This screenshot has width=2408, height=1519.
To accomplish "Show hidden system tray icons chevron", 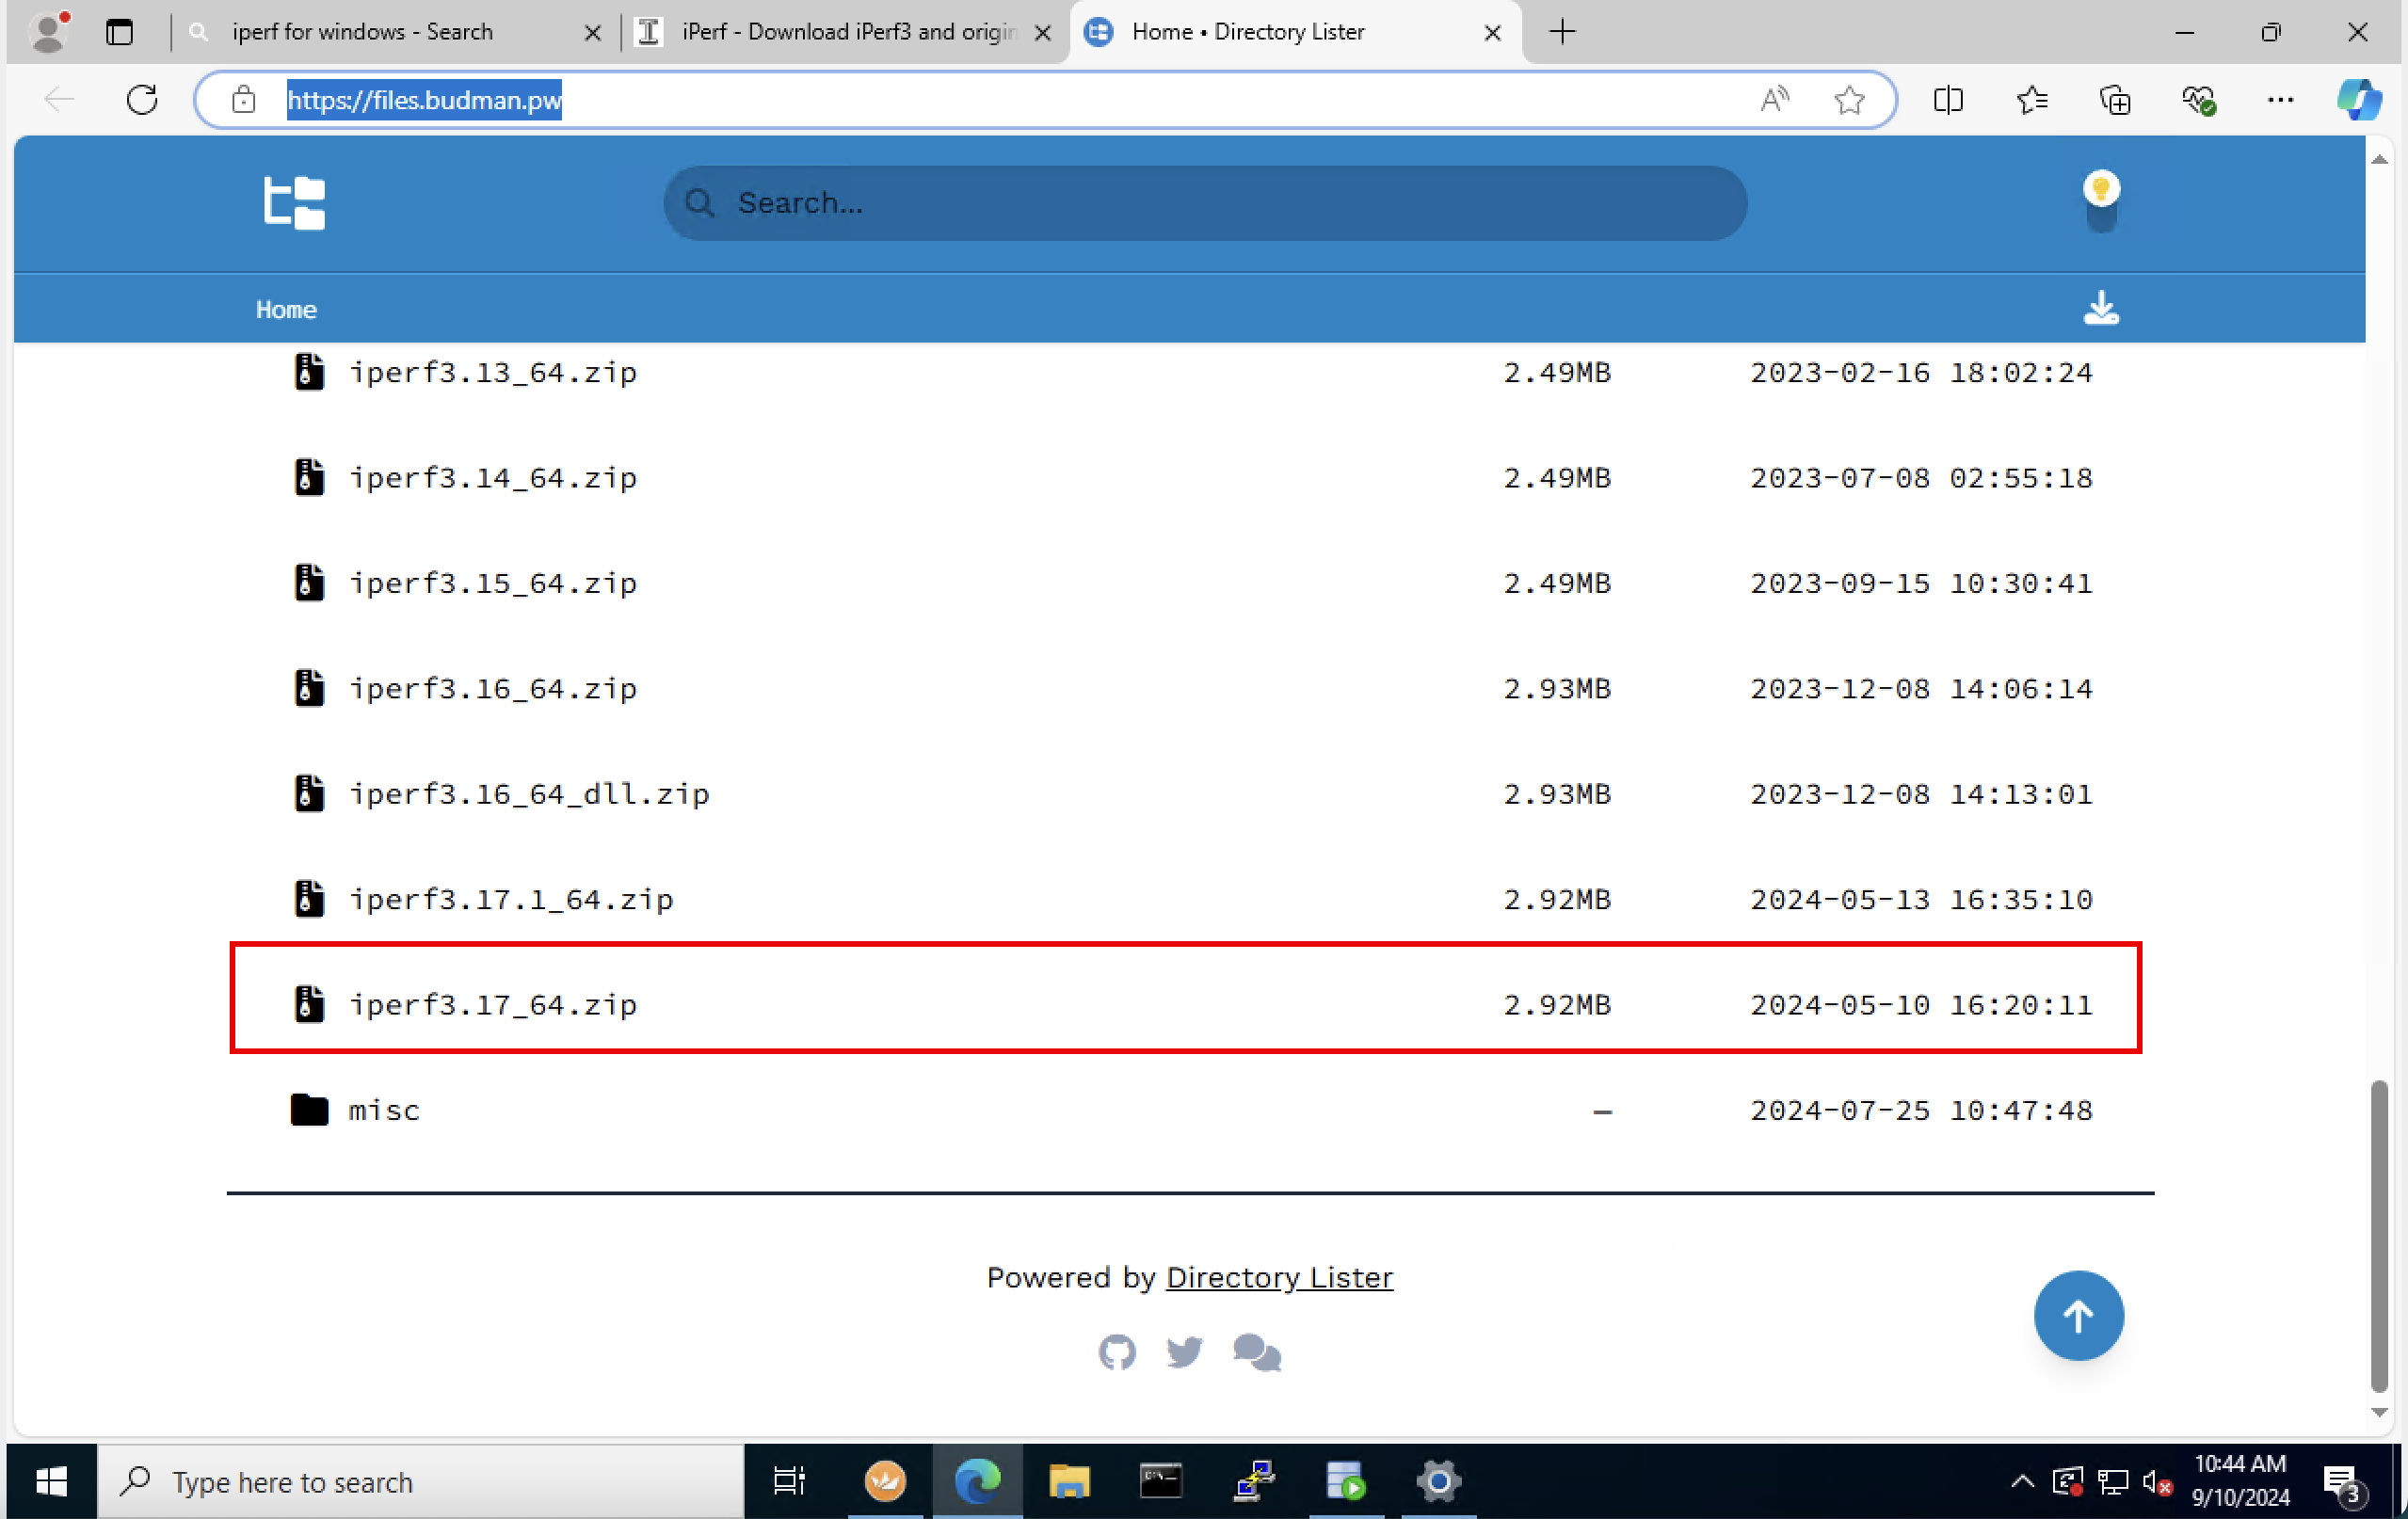I will (x=2022, y=1481).
